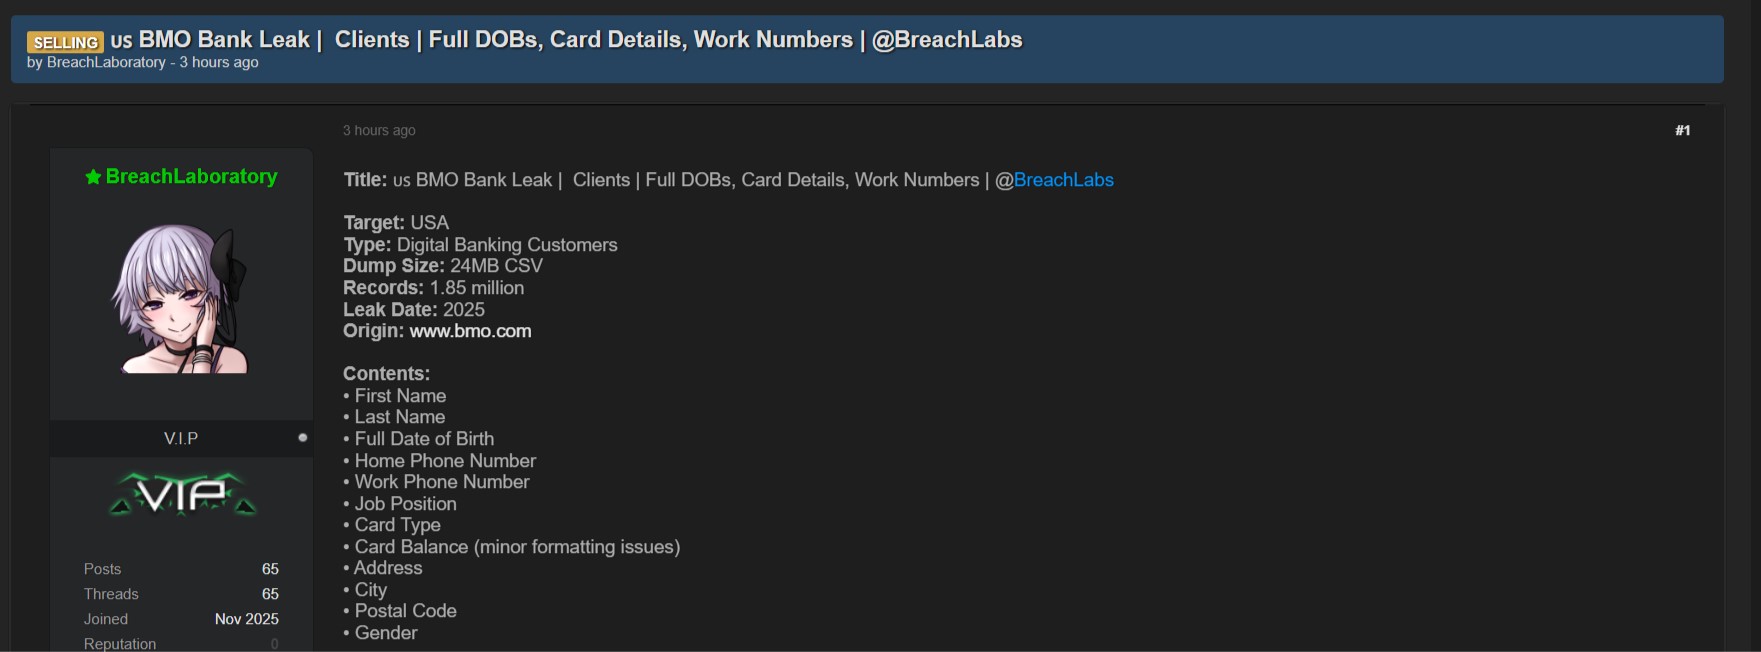
Task: Click the user's Posts count of 65
Action: point(270,569)
